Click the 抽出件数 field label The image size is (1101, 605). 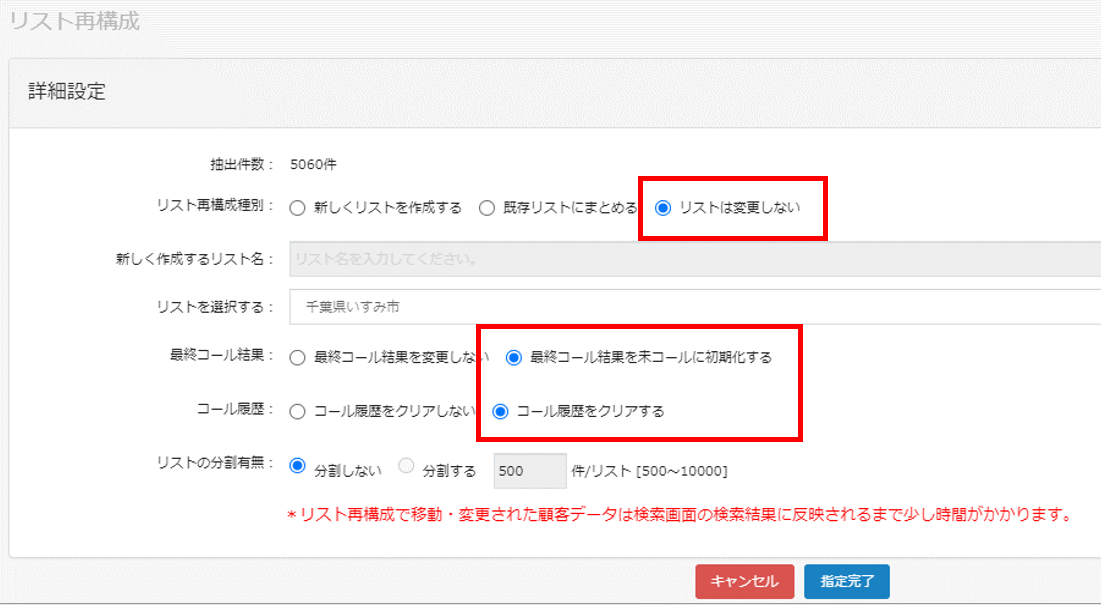242,164
